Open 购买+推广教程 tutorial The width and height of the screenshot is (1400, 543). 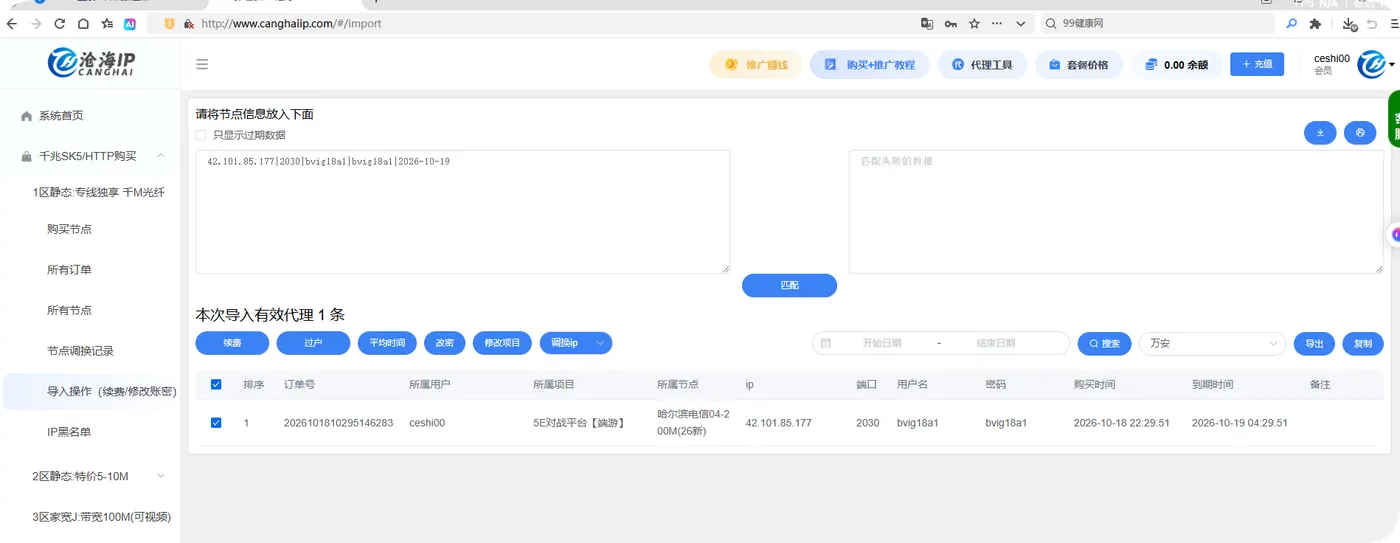coord(869,64)
